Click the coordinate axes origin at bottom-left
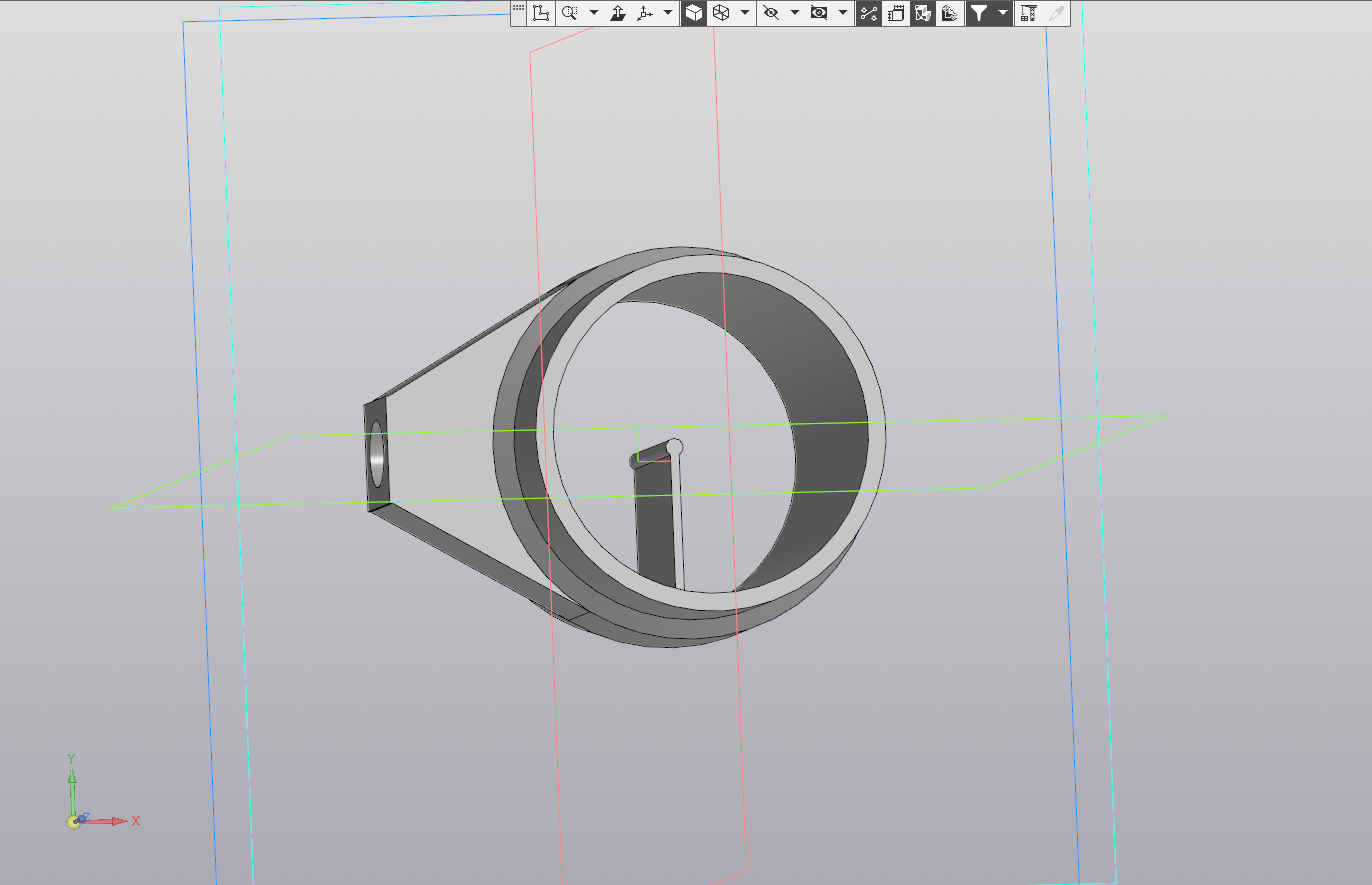 73,821
